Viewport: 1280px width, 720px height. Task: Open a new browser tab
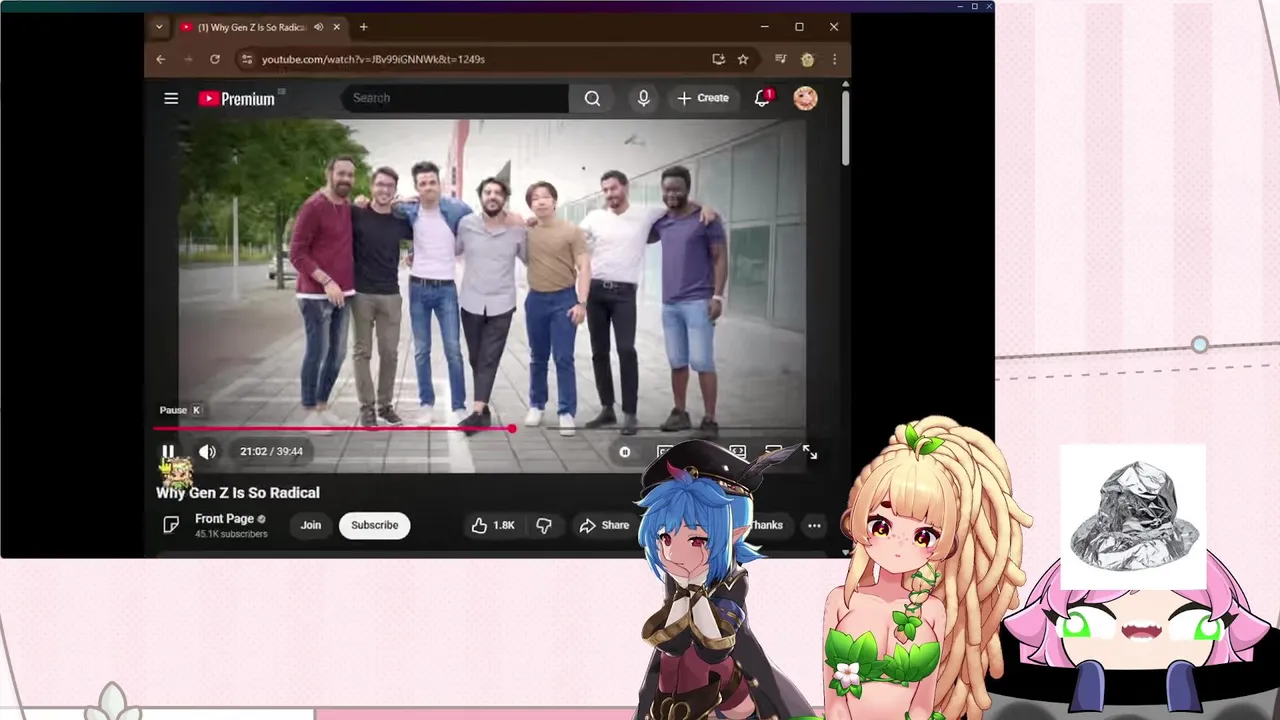click(363, 27)
